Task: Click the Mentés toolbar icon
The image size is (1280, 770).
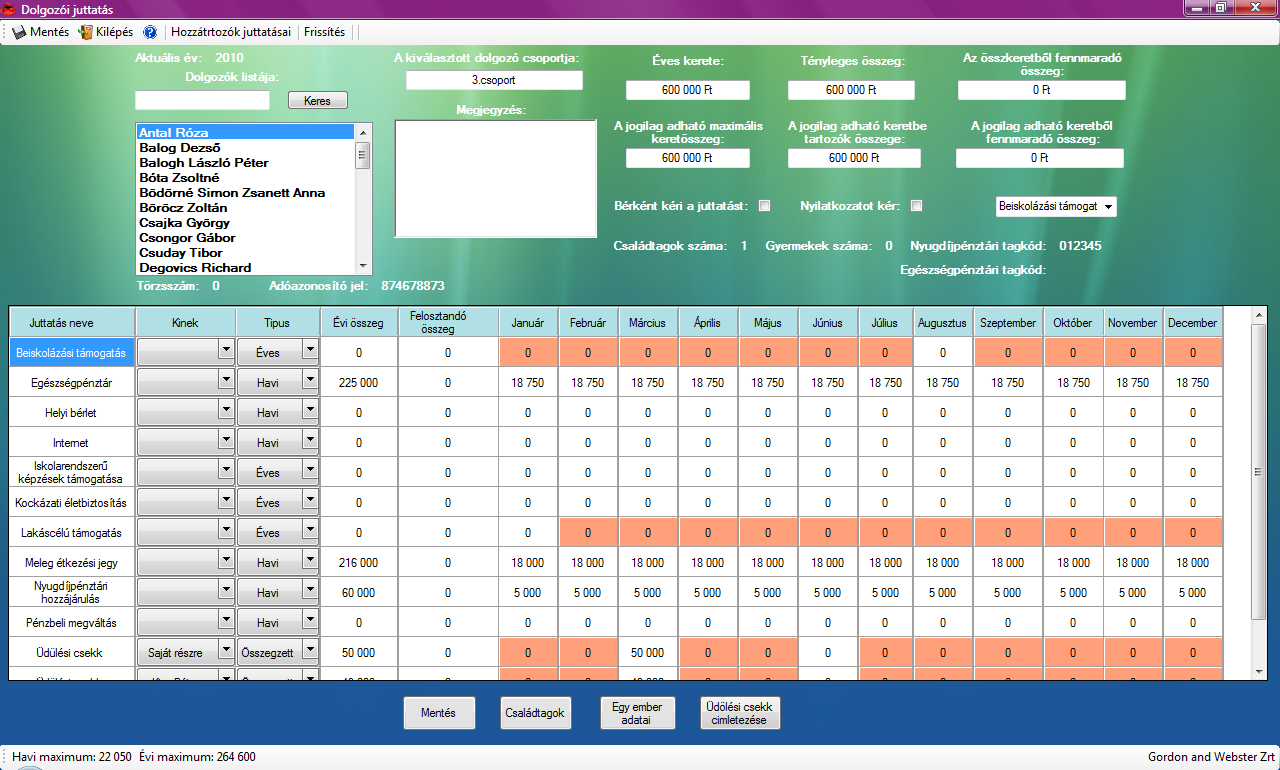Action: coord(19,32)
